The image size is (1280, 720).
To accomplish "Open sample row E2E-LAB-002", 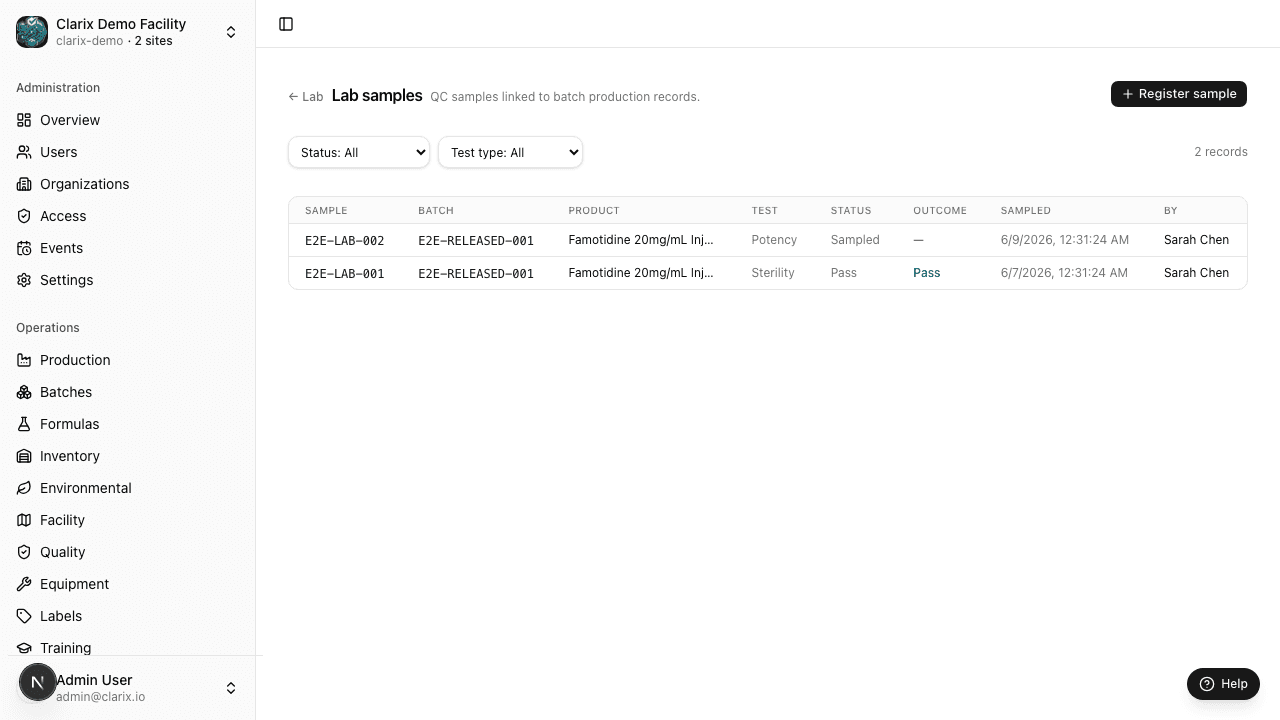I will coord(768,240).
